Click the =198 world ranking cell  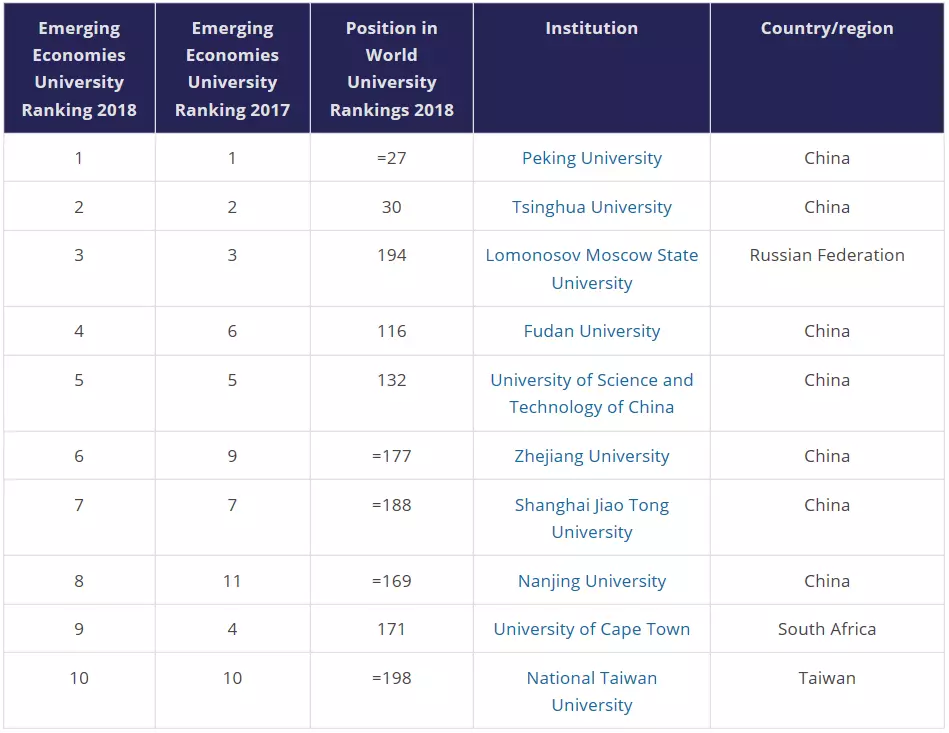pos(391,678)
